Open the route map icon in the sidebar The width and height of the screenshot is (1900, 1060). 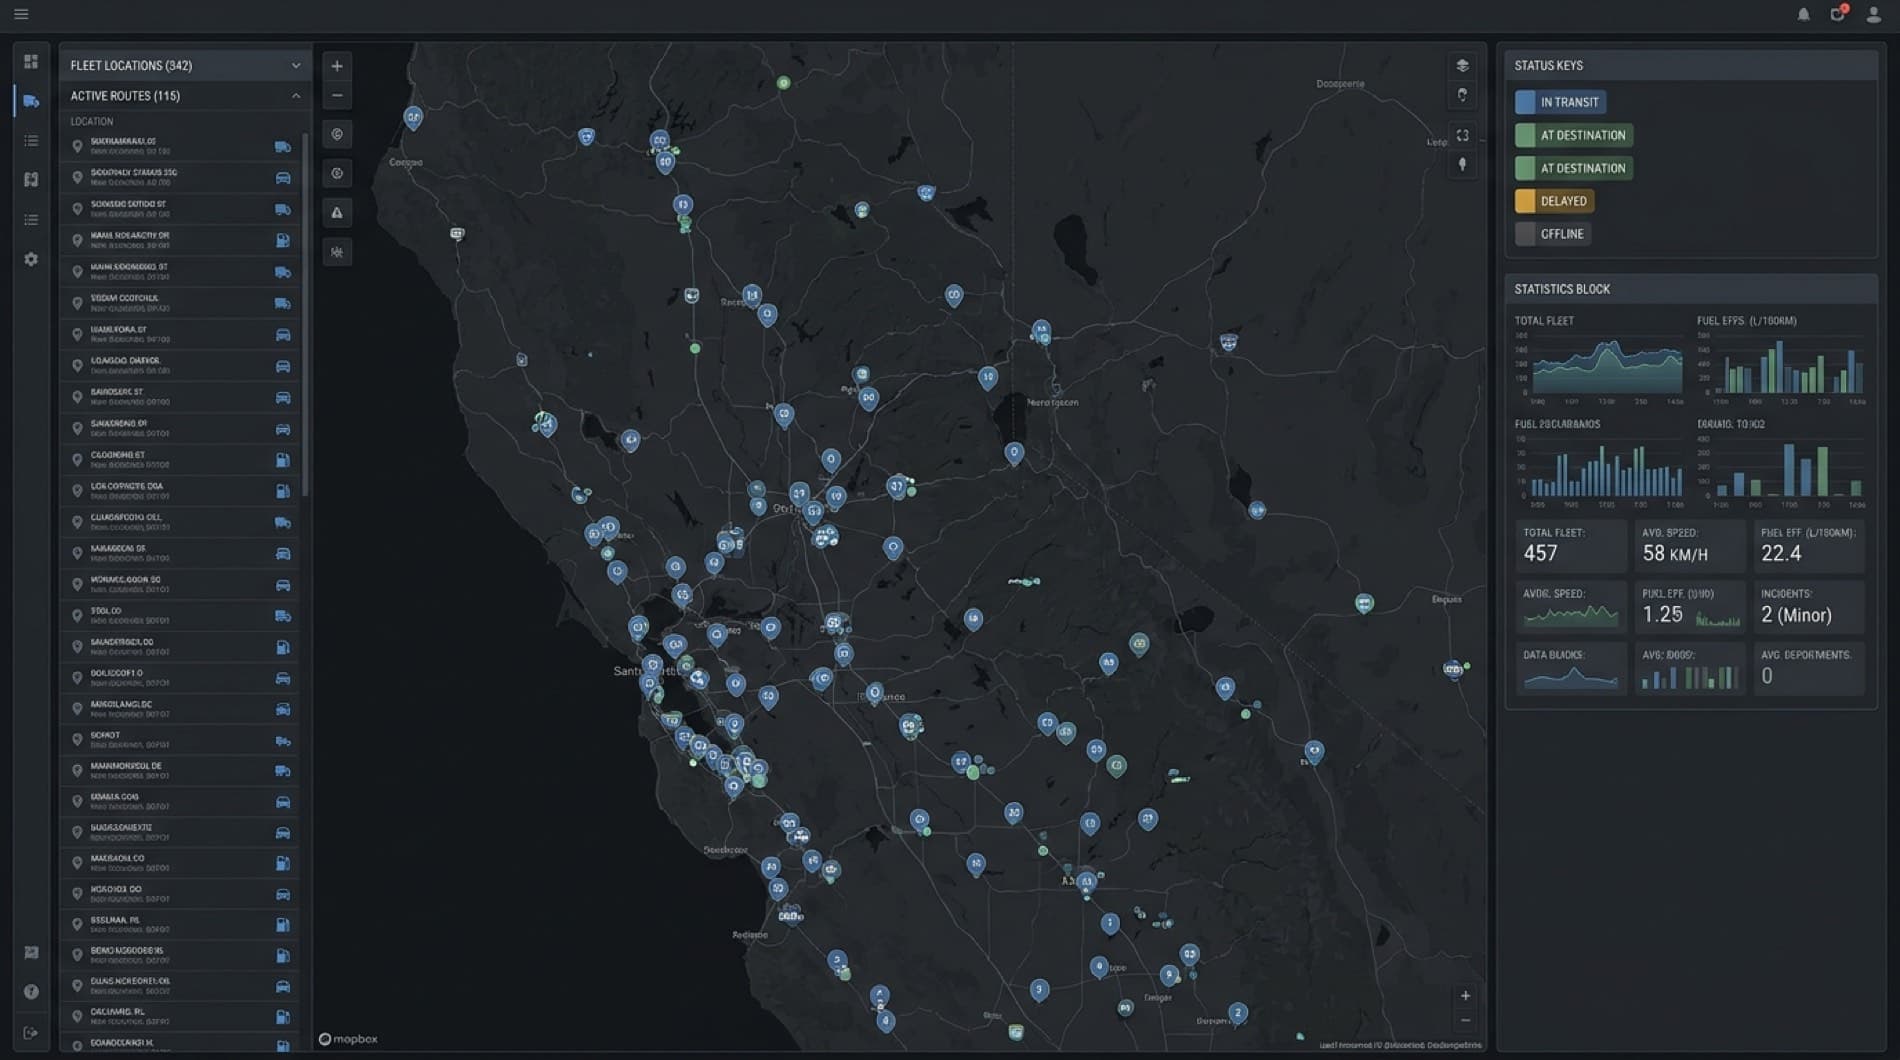31,180
